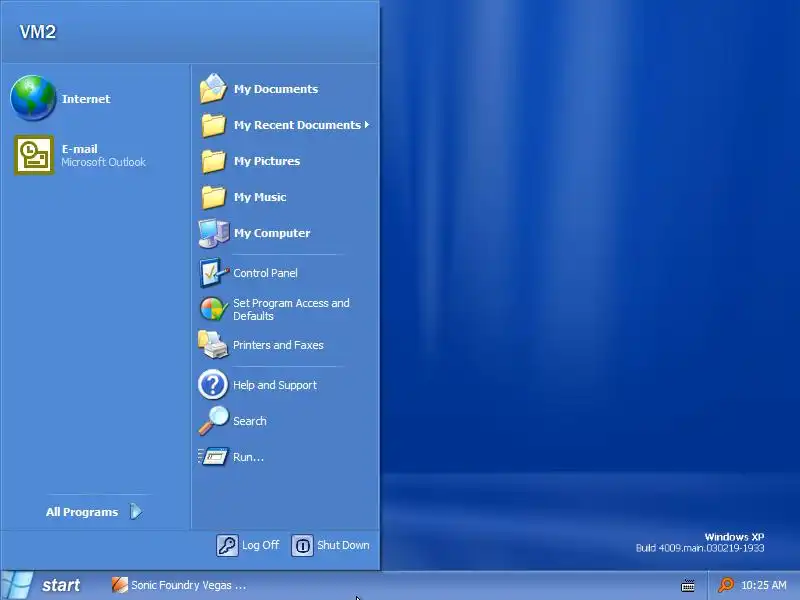This screenshot has width=800, height=600.
Task: Click the My Recent Documents label
Action: pyautogui.click(x=297, y=125)
